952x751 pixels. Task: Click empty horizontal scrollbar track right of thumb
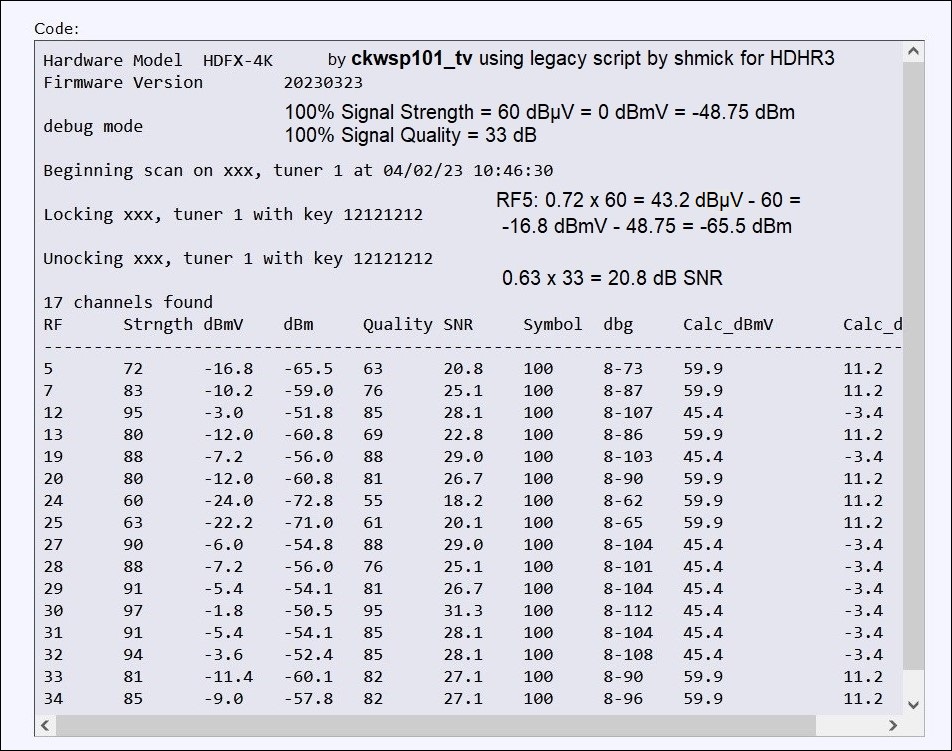click(x=848, y=724)
